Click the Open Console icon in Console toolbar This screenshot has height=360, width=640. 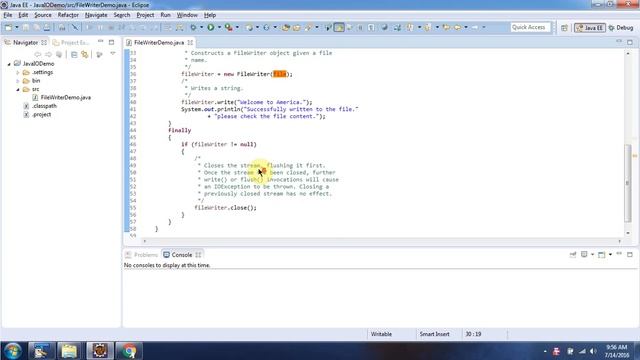[x=602, y=255]
